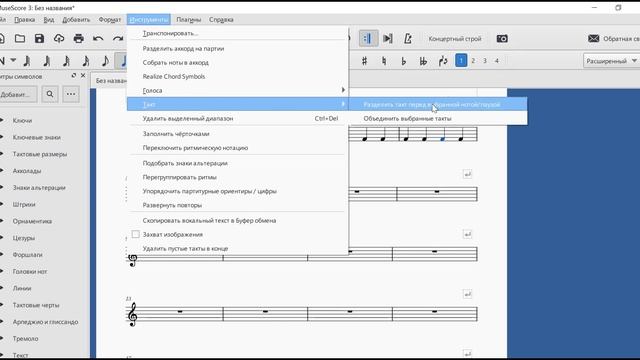Toggle the Захват изображения checkbox
Viewport: 640px width, 360px height.
click(136, 234)
